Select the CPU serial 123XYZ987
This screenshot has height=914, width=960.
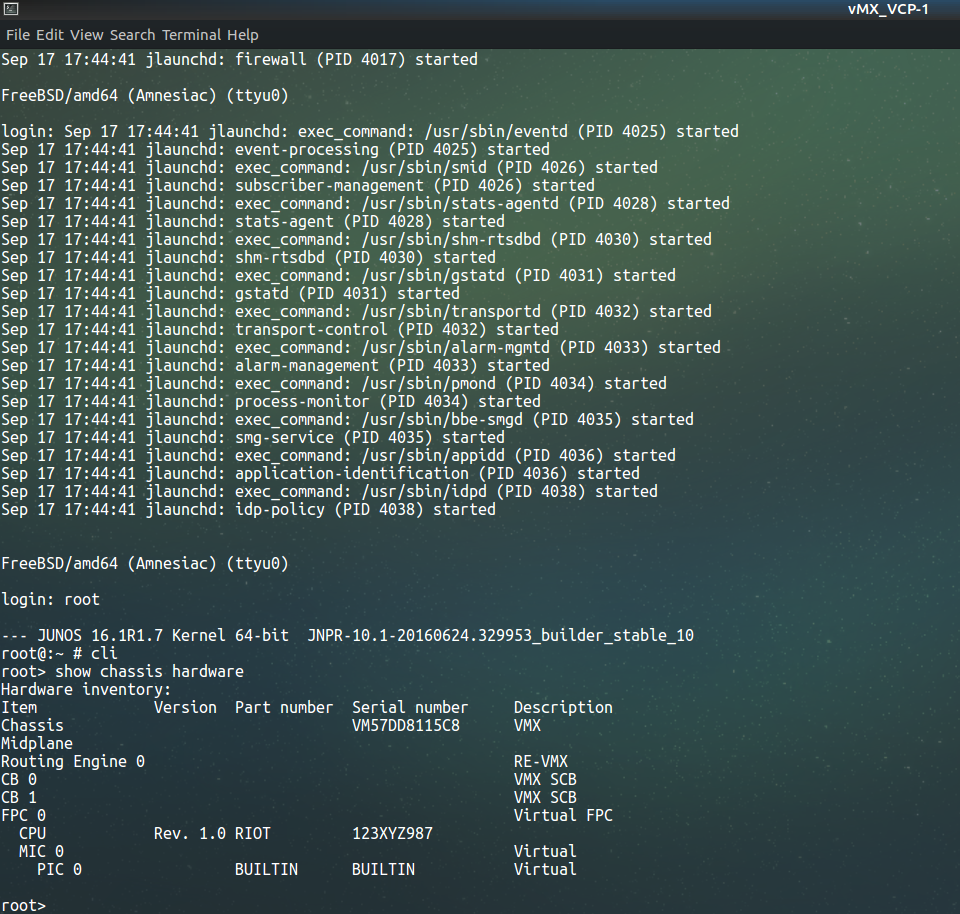392,833
